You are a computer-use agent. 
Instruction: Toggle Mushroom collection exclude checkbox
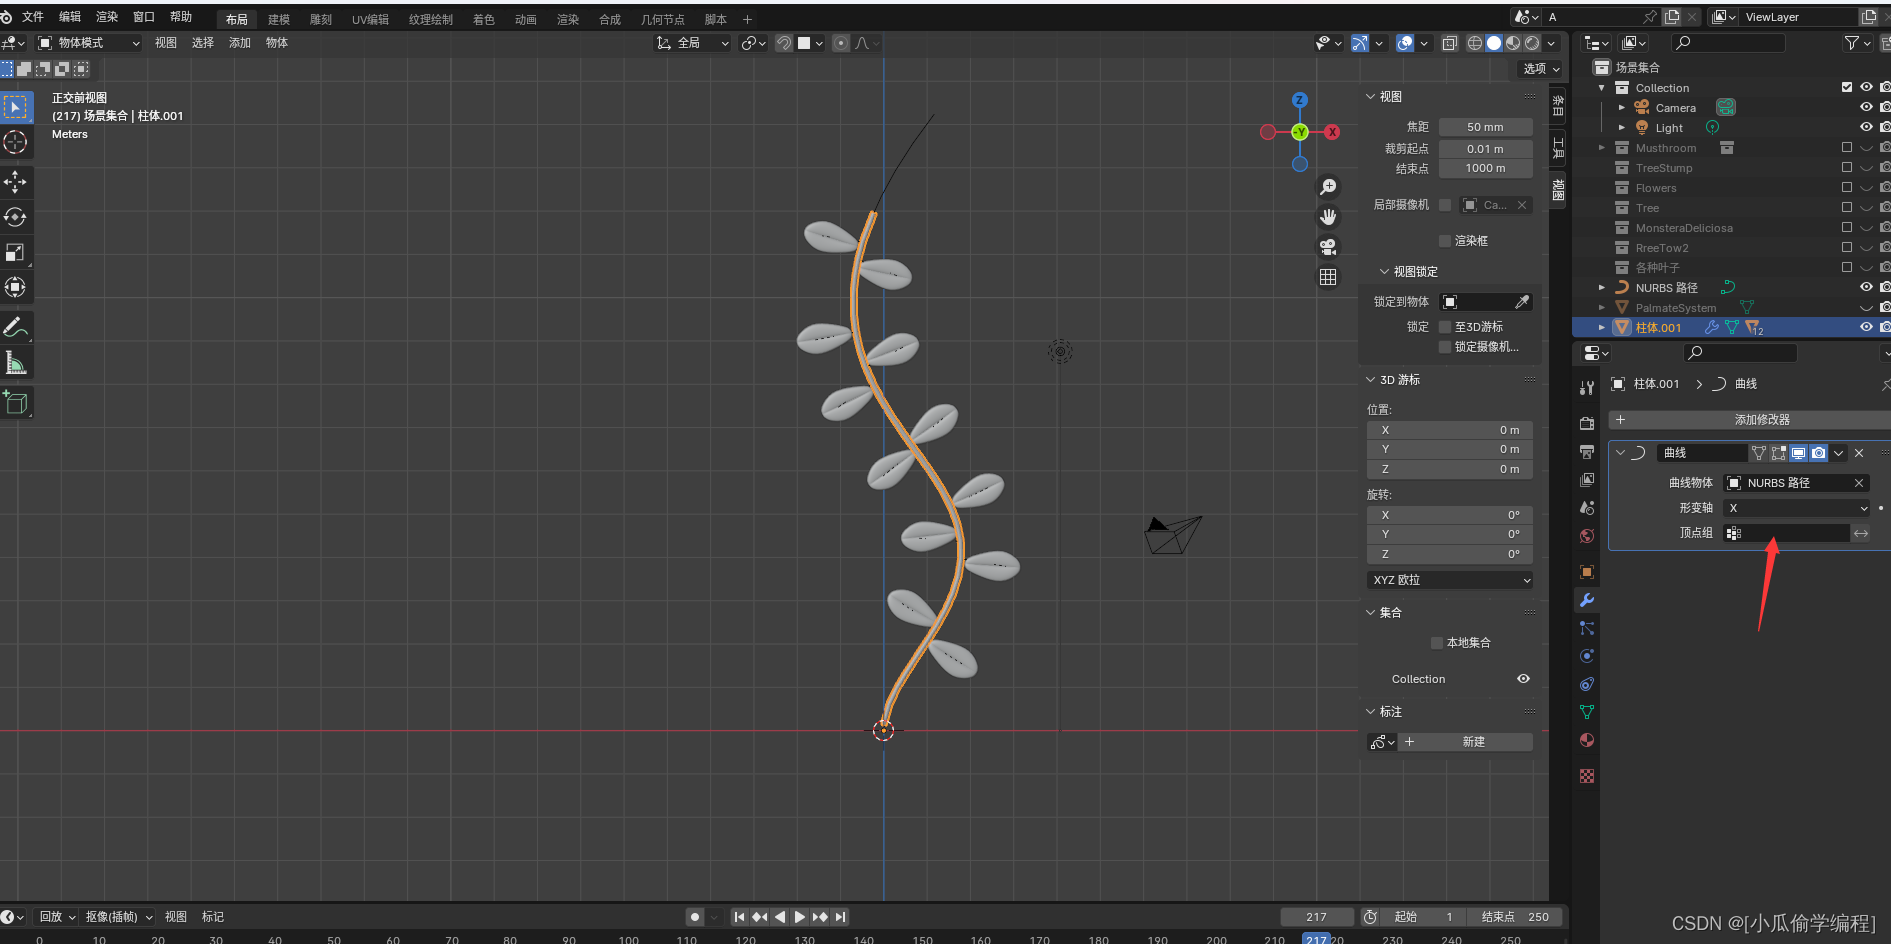(1847, 147)
